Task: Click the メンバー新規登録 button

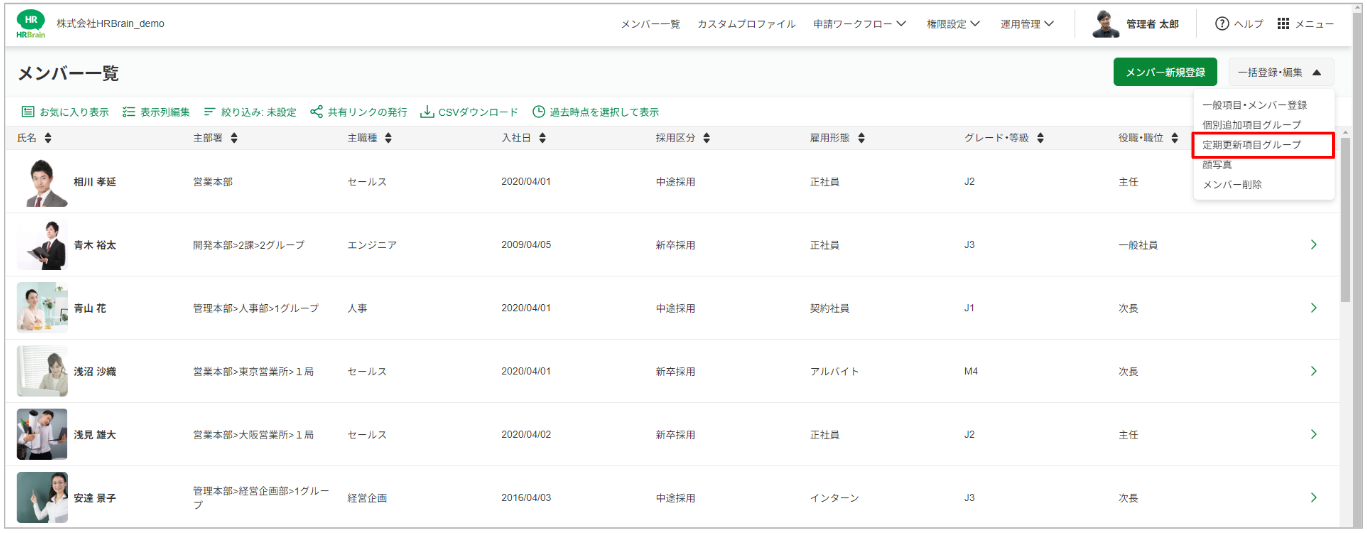Action: [1165, 72]
